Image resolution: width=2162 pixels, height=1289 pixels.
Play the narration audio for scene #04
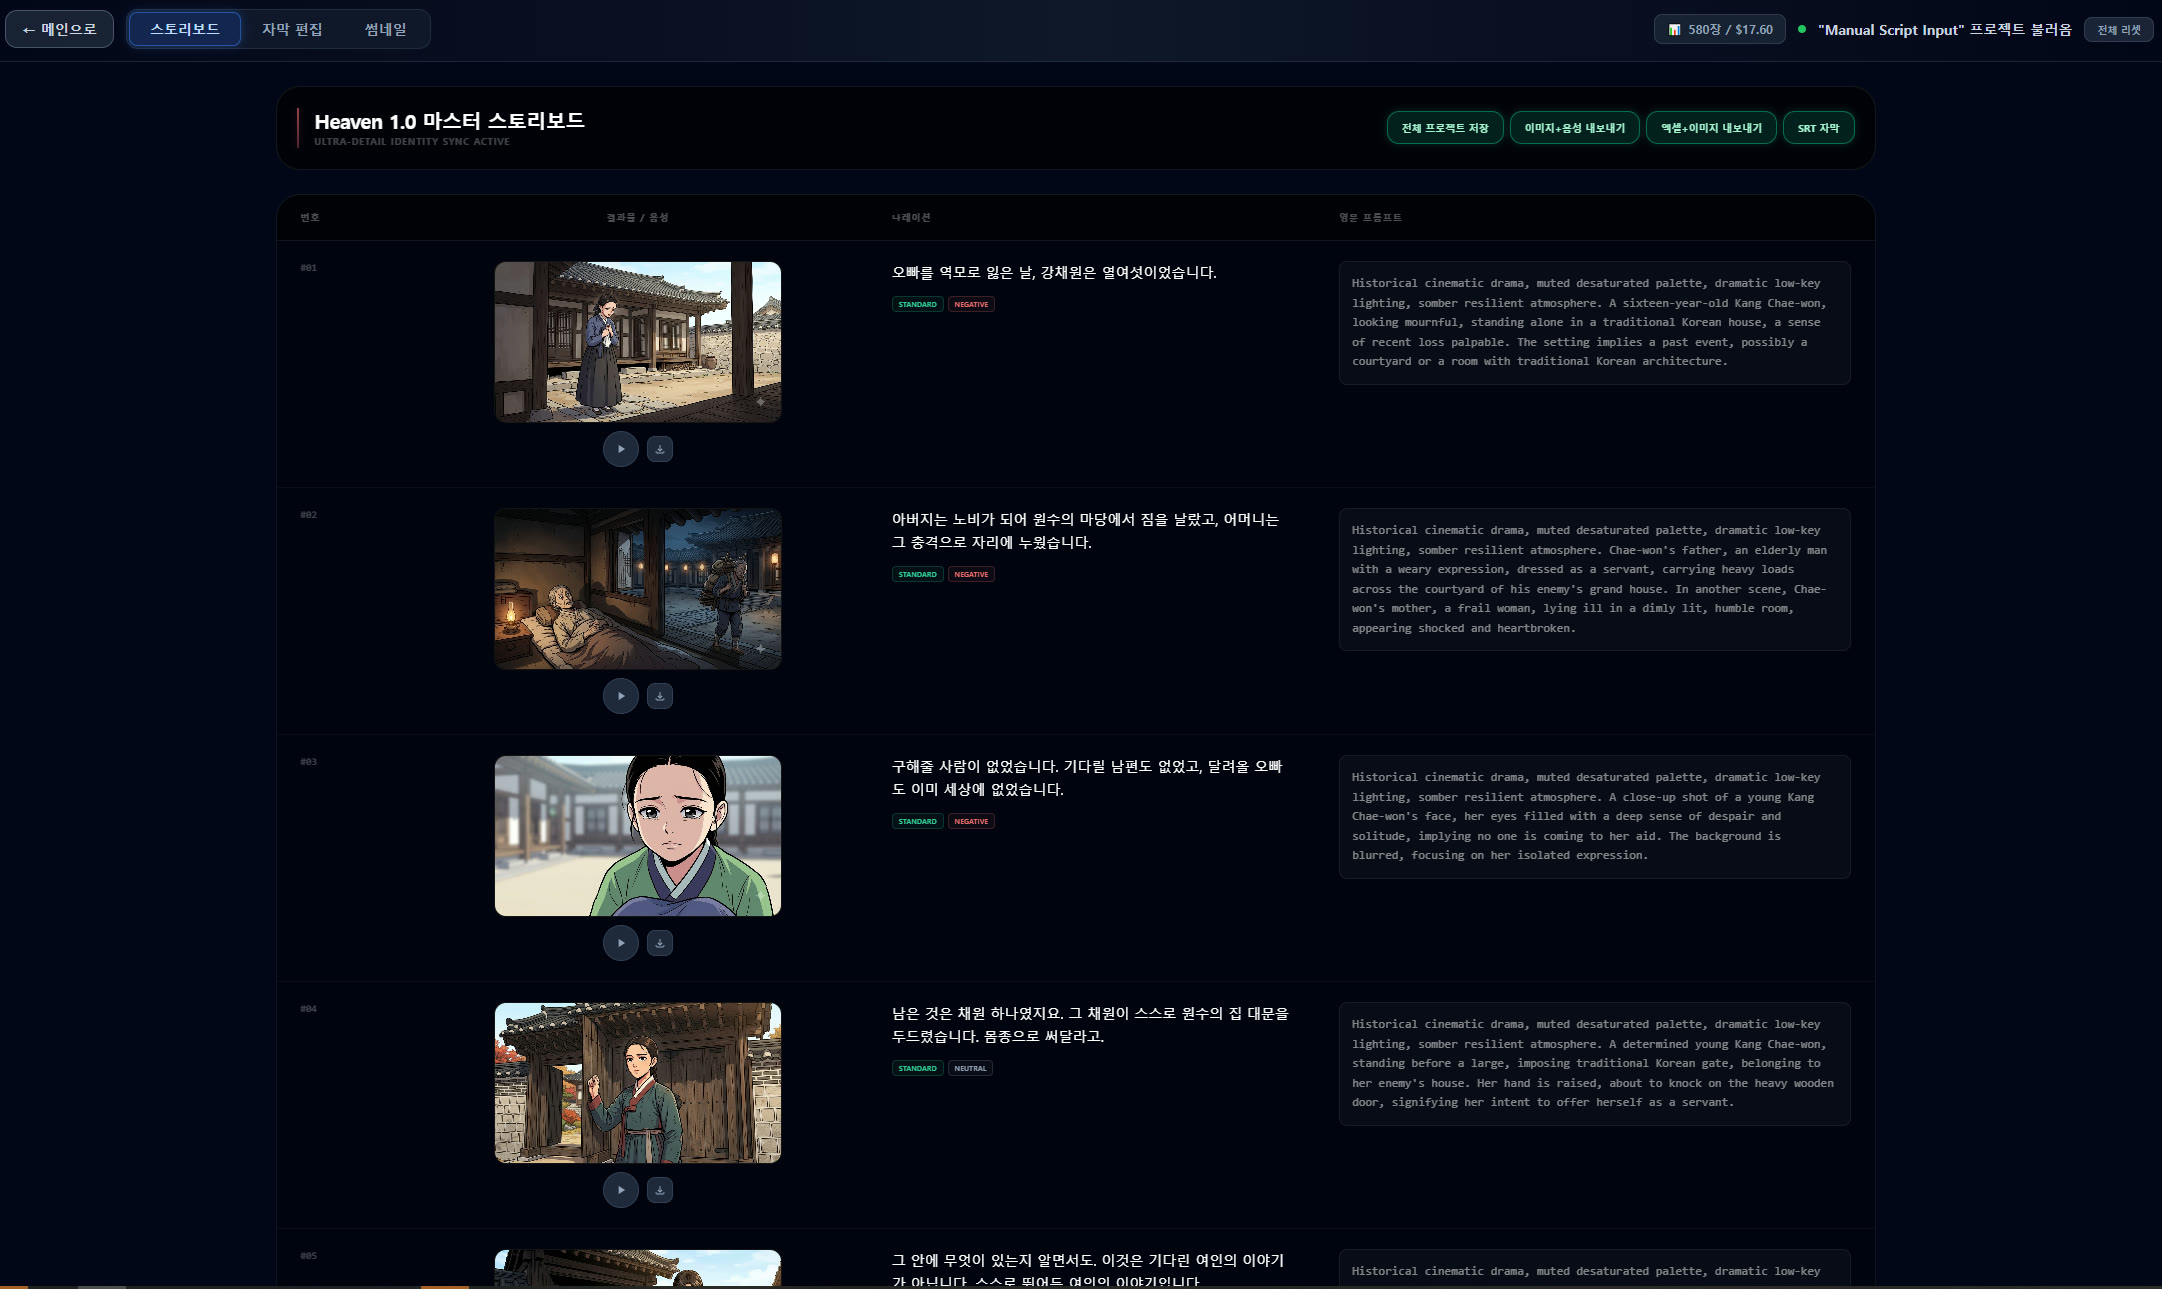(x=621, y=1190)
